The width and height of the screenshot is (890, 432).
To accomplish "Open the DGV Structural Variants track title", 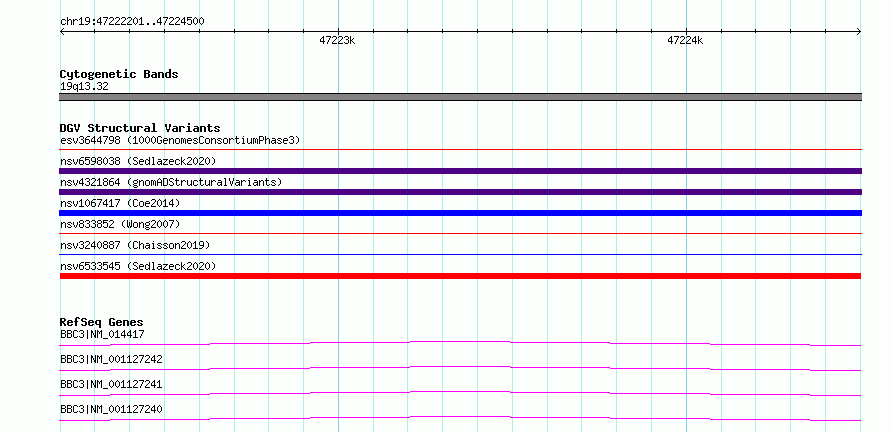I will pyautogui.click(x=140, y=128).
